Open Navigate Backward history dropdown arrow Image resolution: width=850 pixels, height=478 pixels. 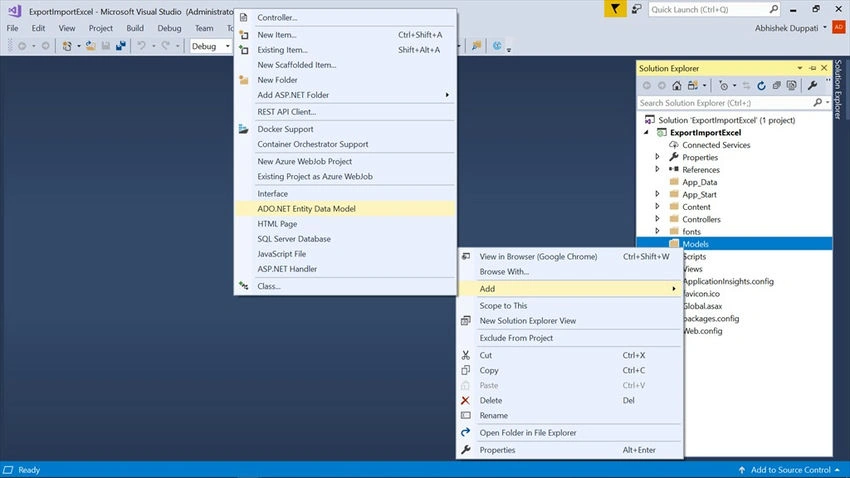(34, 46)
